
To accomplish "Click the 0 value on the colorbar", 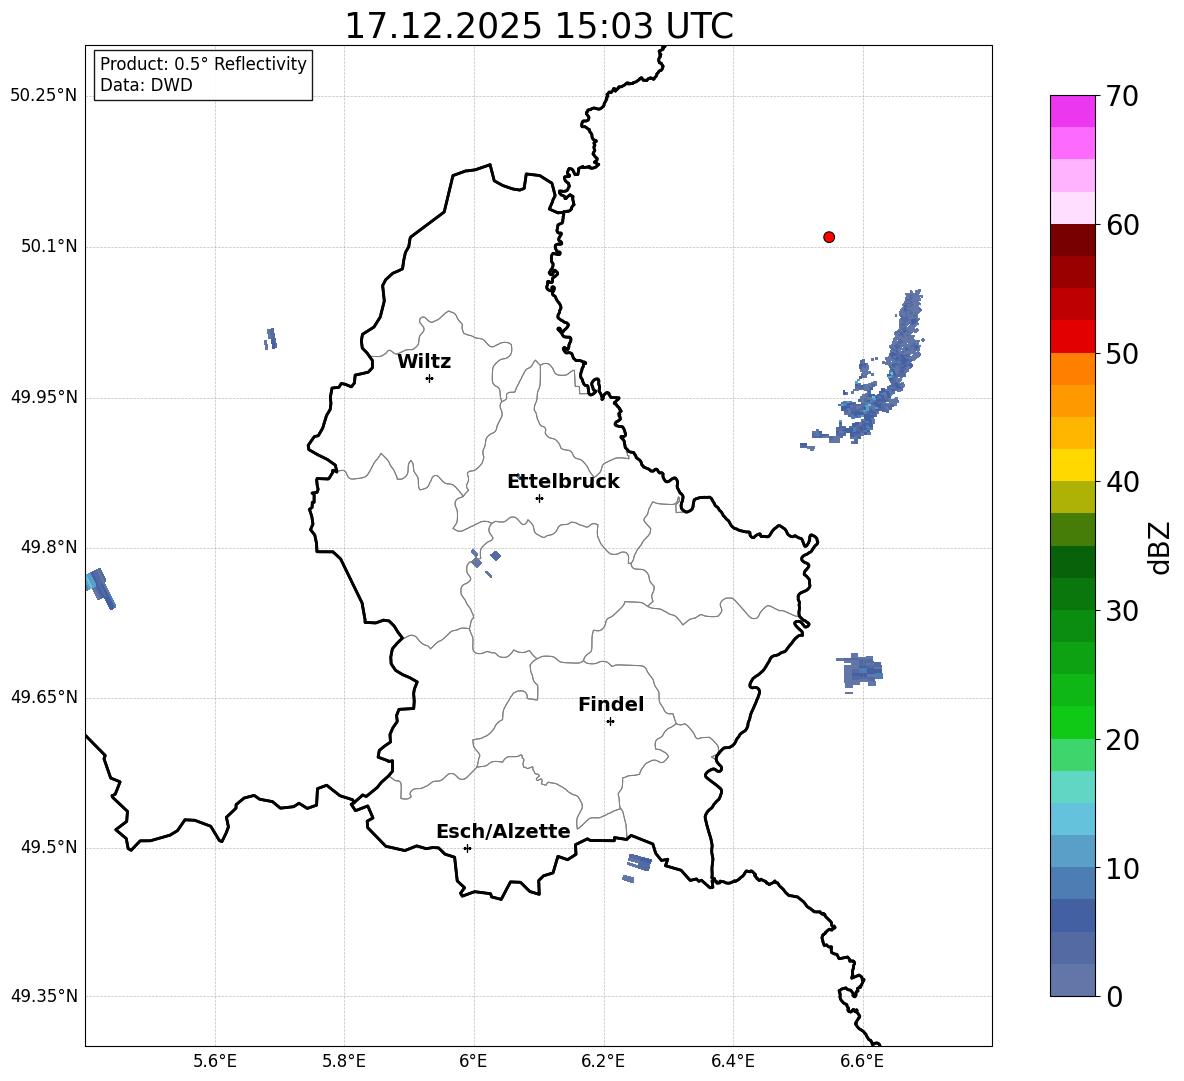I will tap(1114, 996).
